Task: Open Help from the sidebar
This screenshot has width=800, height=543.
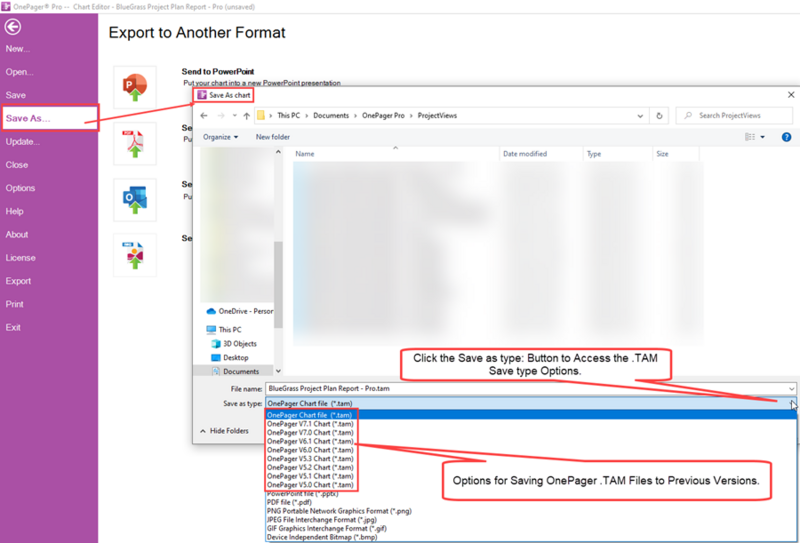Action: tap(14, 211)
